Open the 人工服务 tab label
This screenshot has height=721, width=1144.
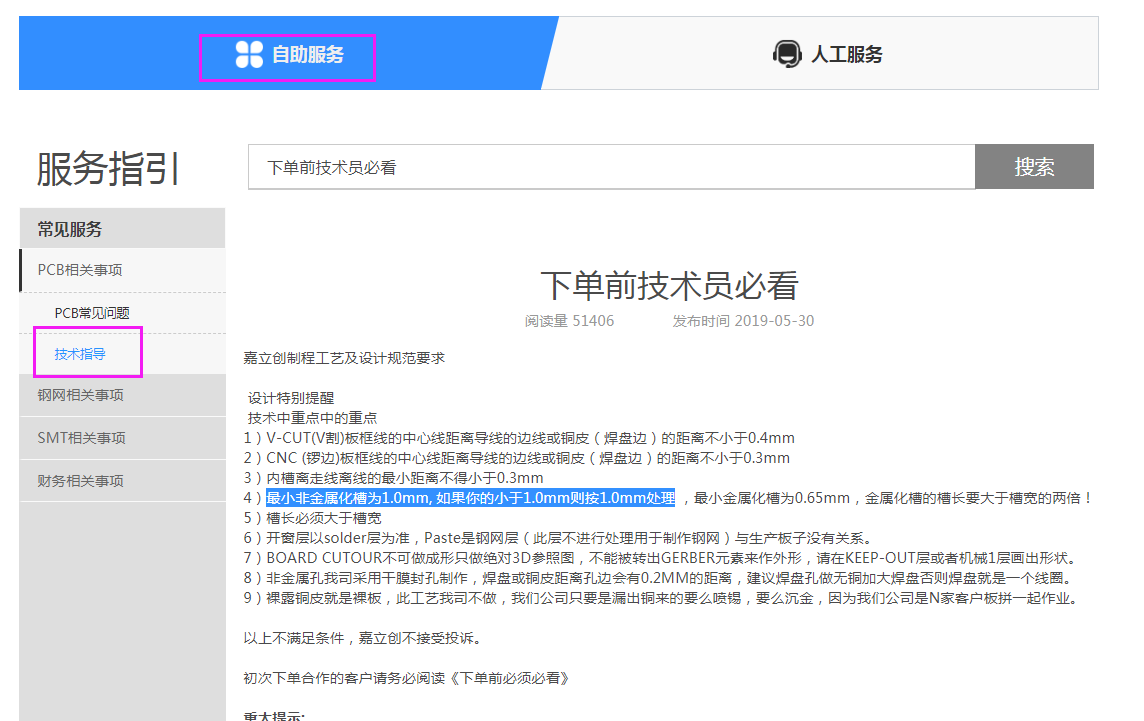(846, 55)
